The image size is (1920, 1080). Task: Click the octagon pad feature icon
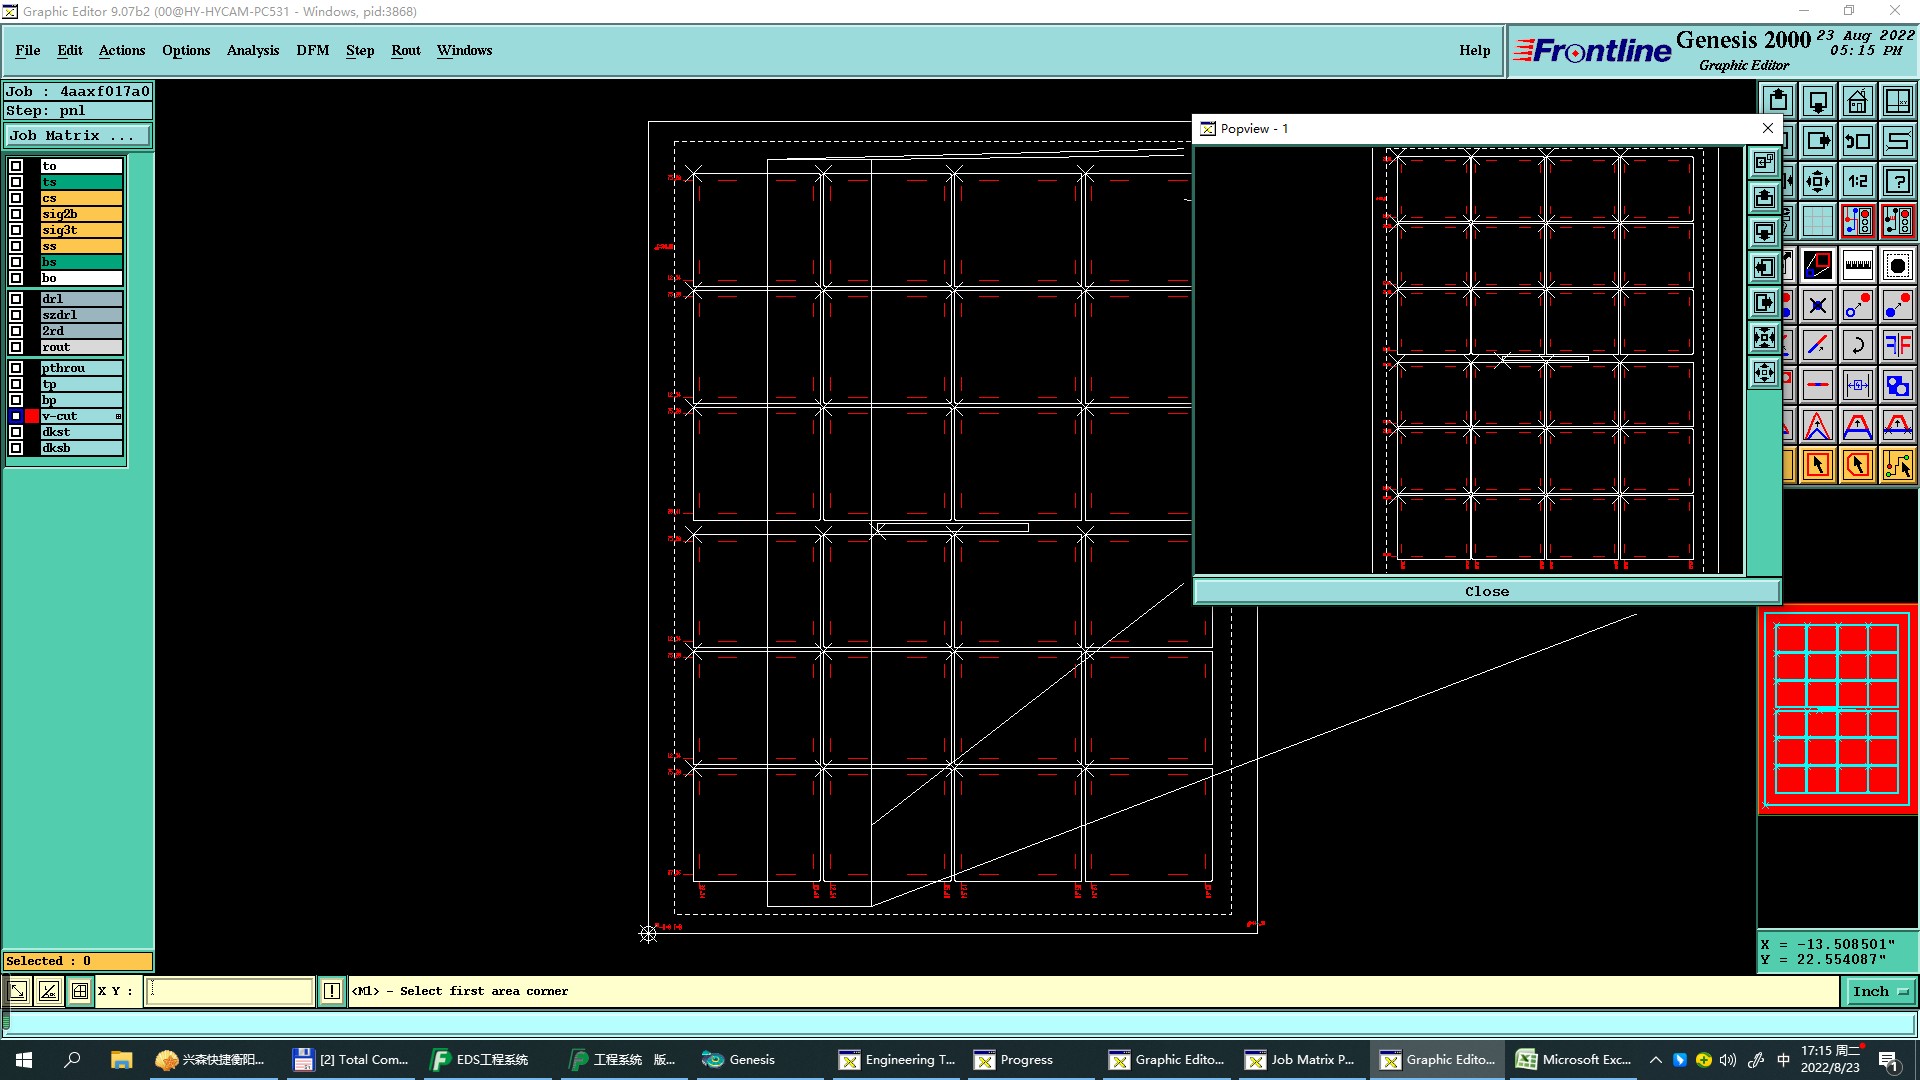1897,265
